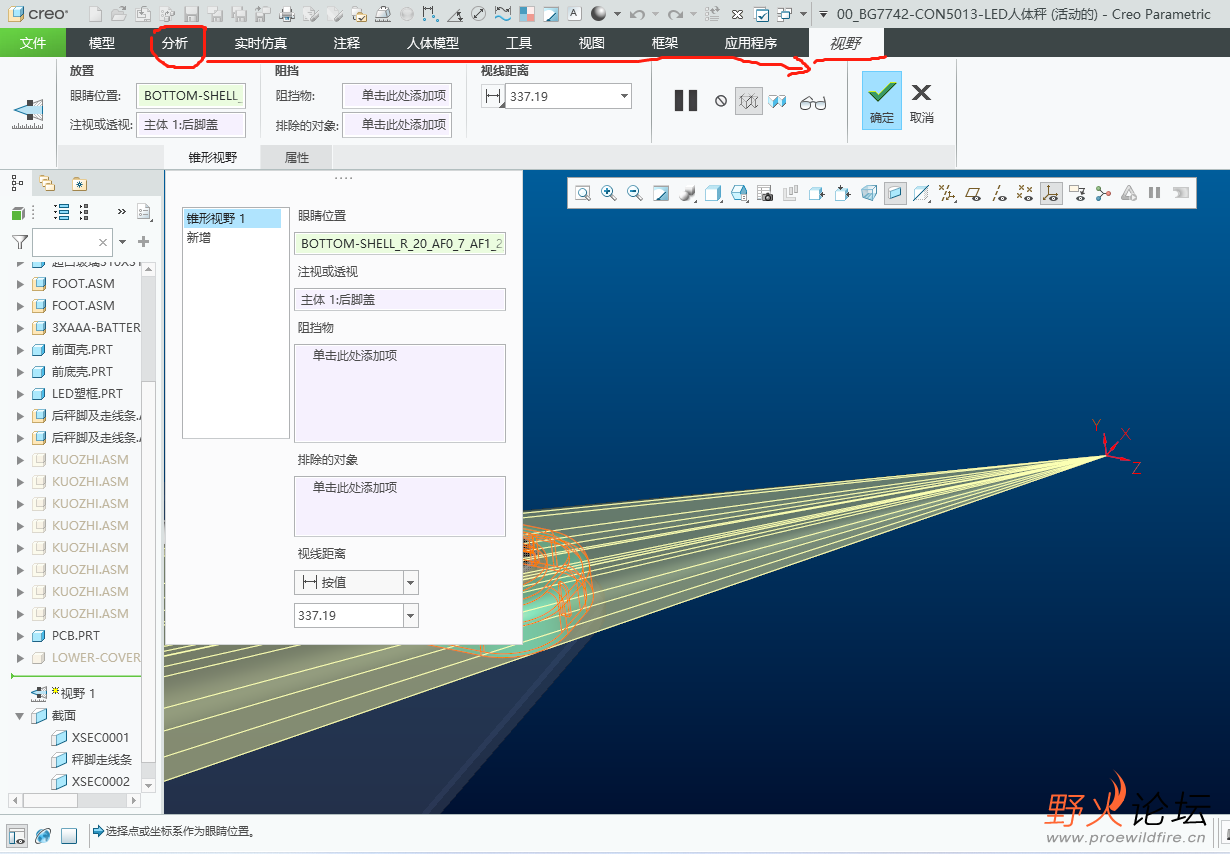Click the Refit zoom icon in graphics toolbar

pyautogui.click(x=582, y=193)
